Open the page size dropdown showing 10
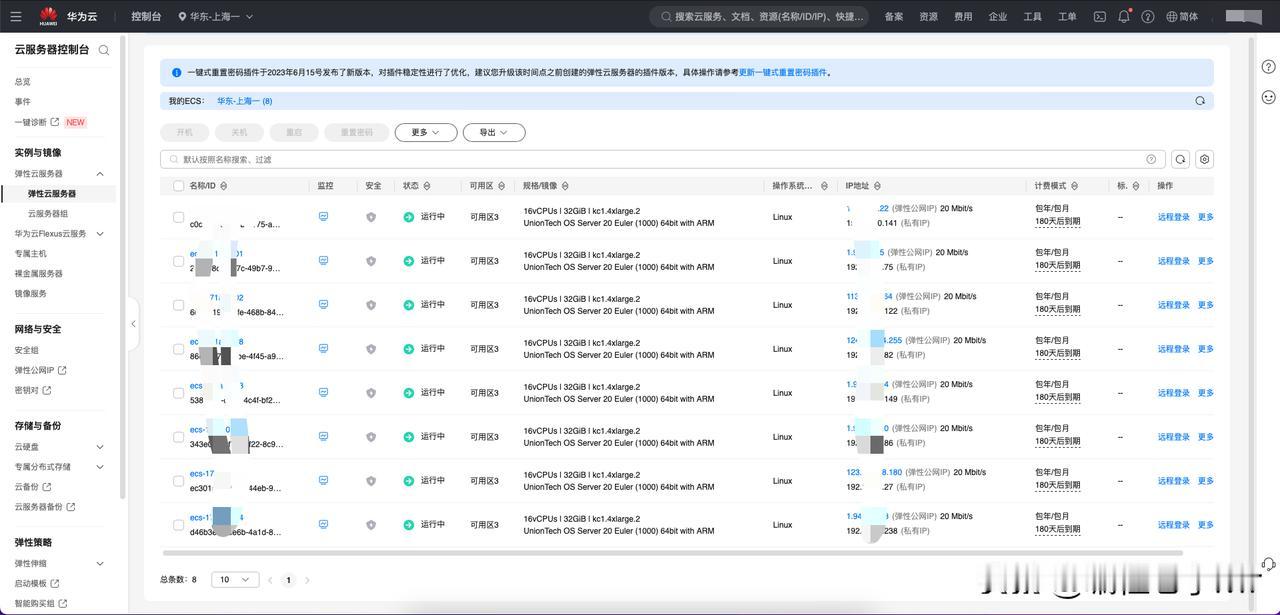 tap(235, 580)
